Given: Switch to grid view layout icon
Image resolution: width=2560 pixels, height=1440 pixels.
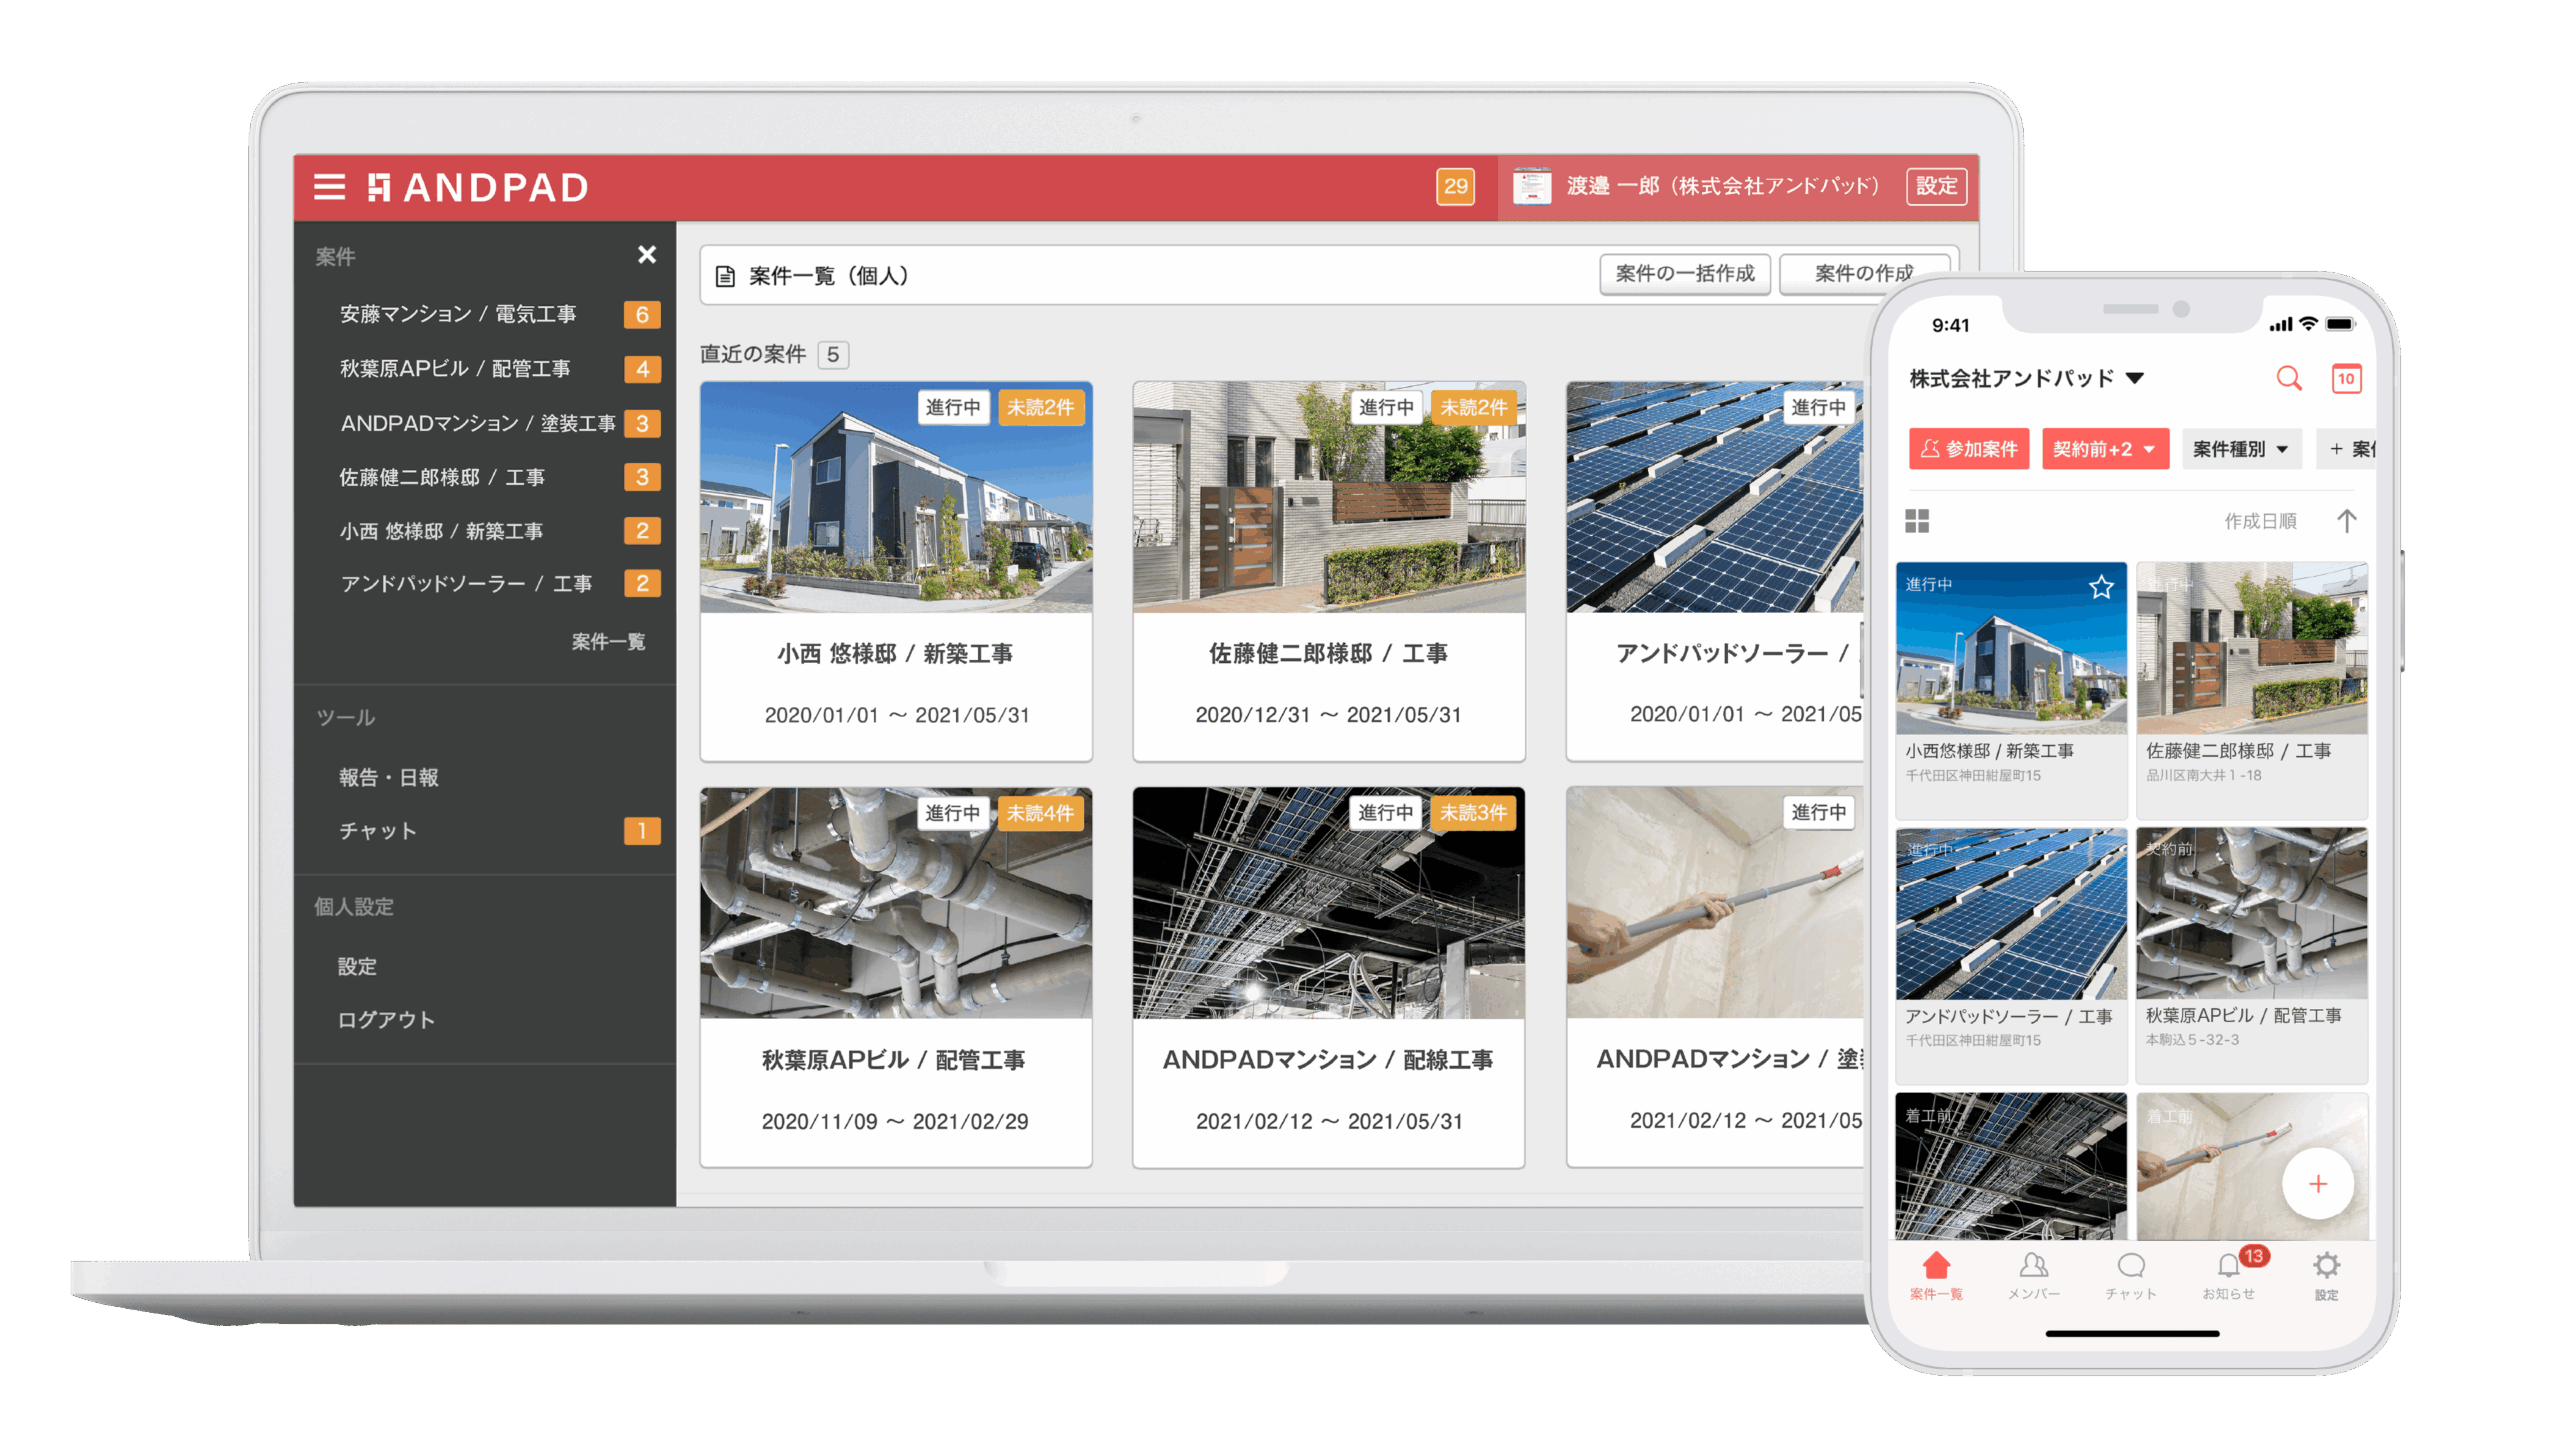Looking at the screenshot, I should [1916, 521].
